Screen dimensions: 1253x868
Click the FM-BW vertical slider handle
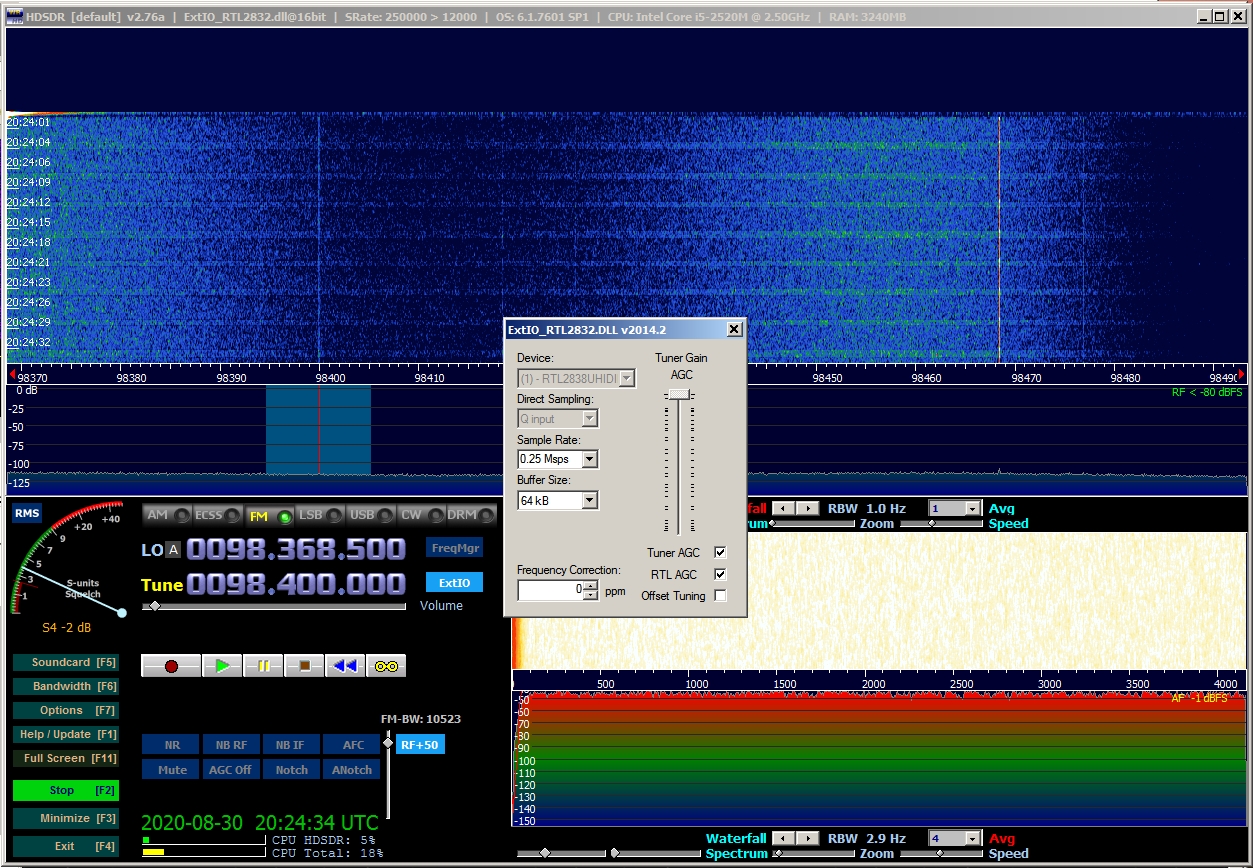click(388, 741)
